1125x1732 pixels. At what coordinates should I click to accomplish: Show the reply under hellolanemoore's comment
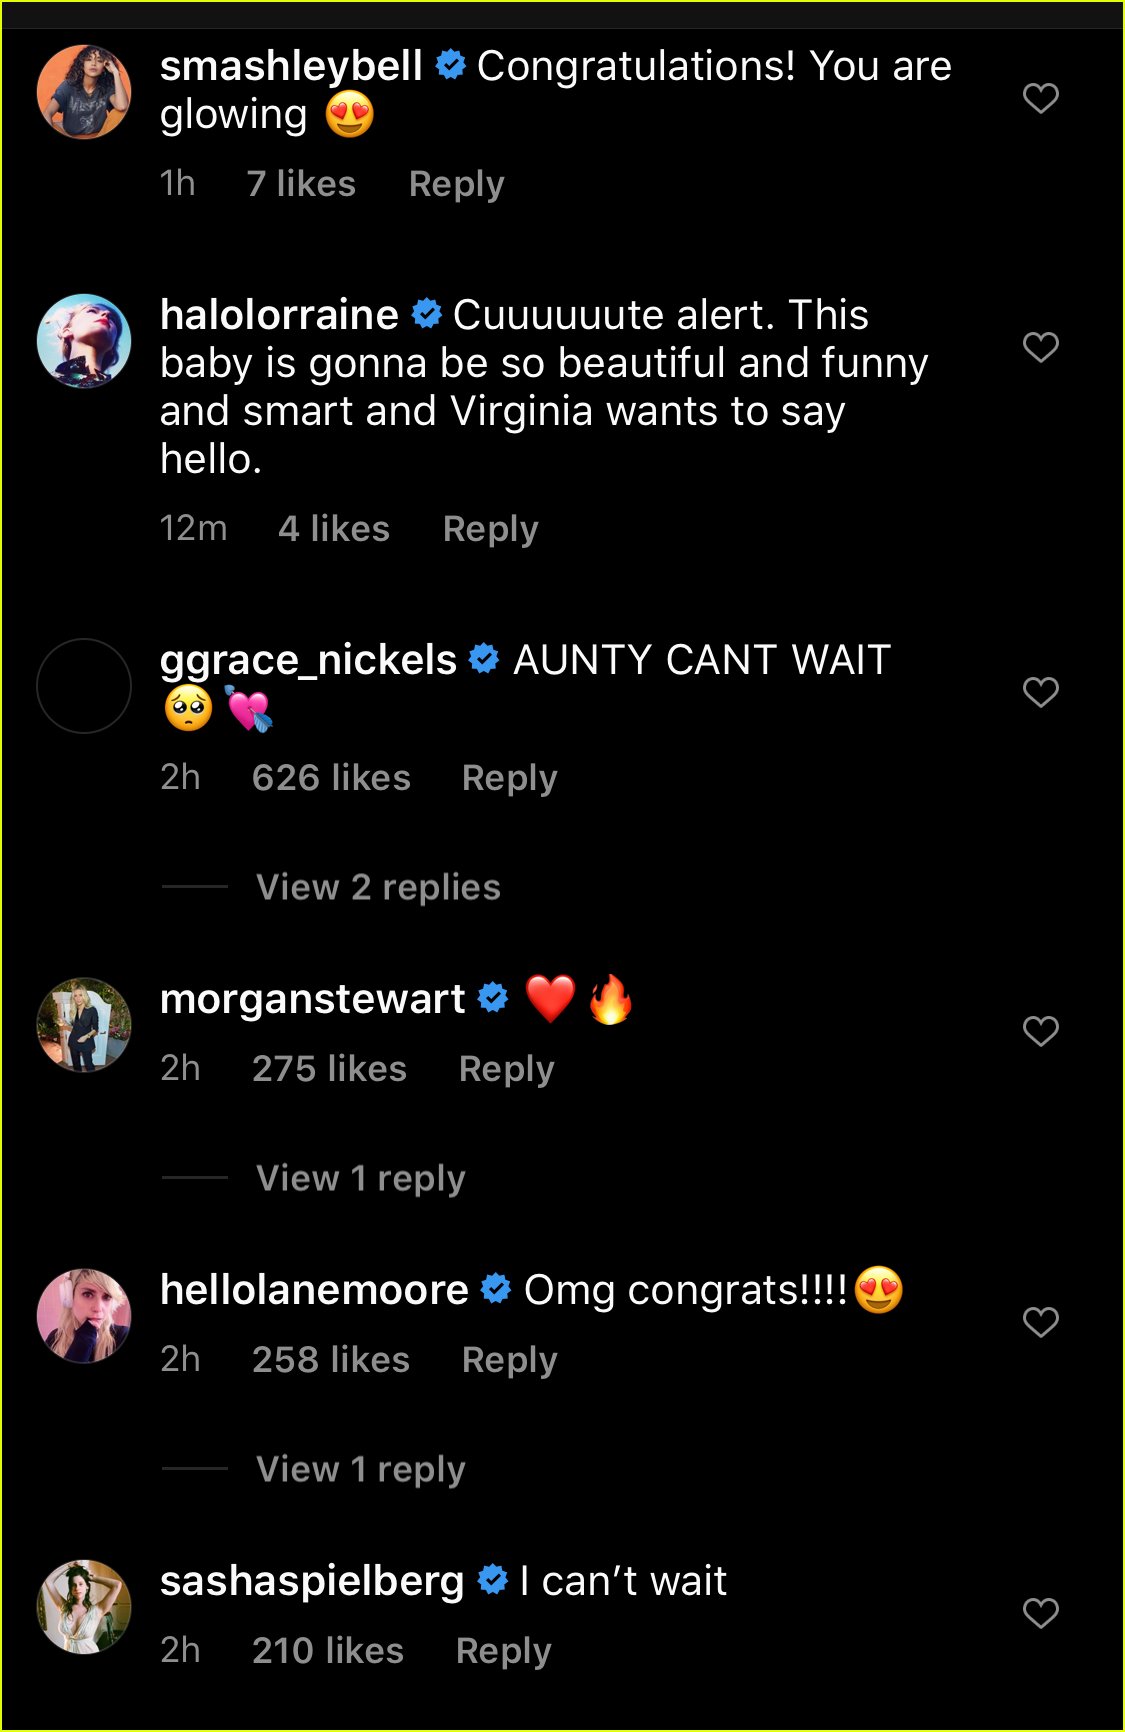[x=361, y=1469]
